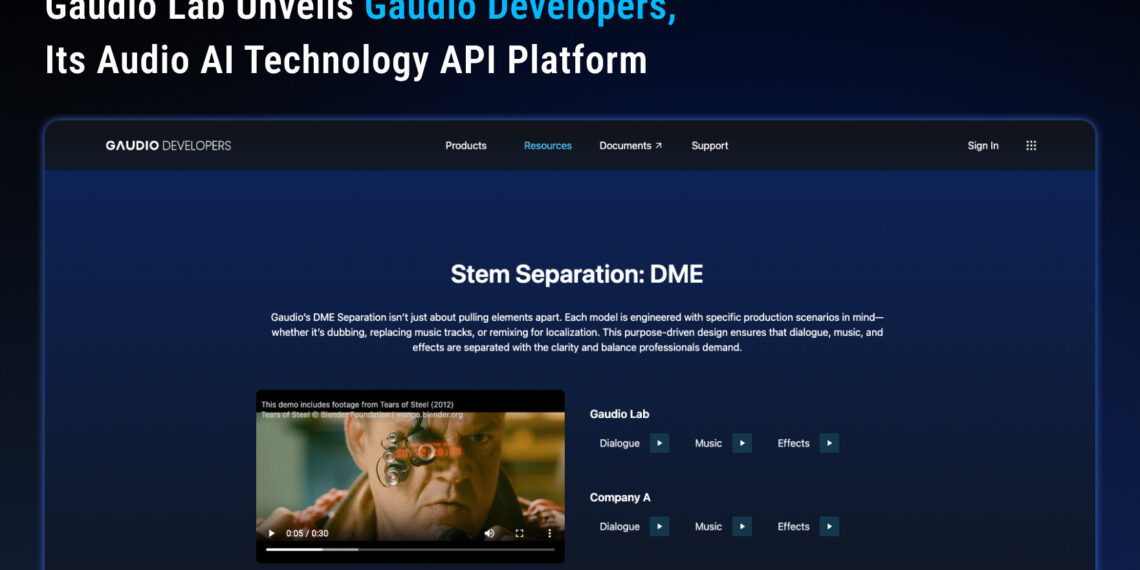Click the 0:05 / 0:30 time display

tap(307, 533)
